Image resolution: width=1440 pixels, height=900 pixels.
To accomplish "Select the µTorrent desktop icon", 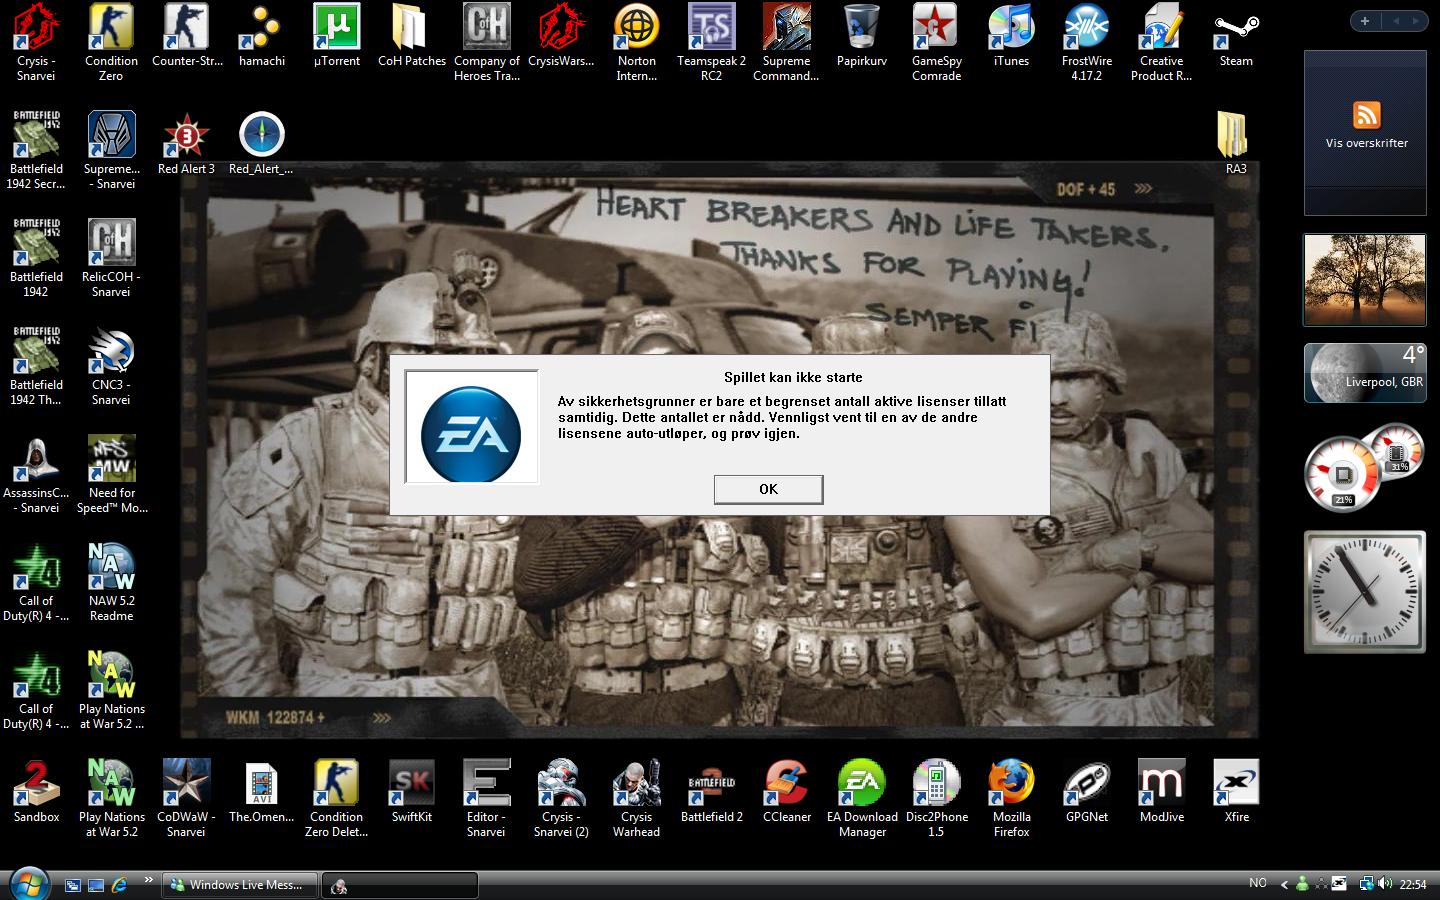I will pyautogui.click(x=337, y=36).
